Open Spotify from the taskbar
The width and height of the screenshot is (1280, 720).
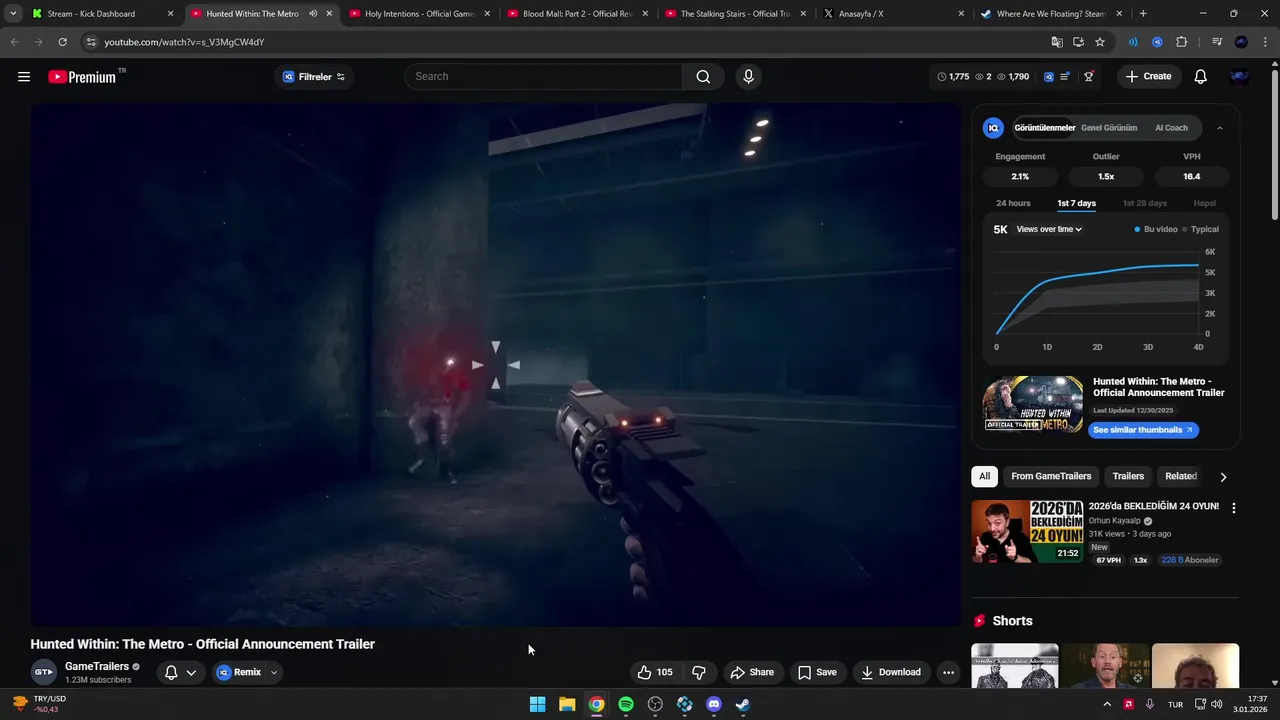pyautogui.click(x=626, y=704)
